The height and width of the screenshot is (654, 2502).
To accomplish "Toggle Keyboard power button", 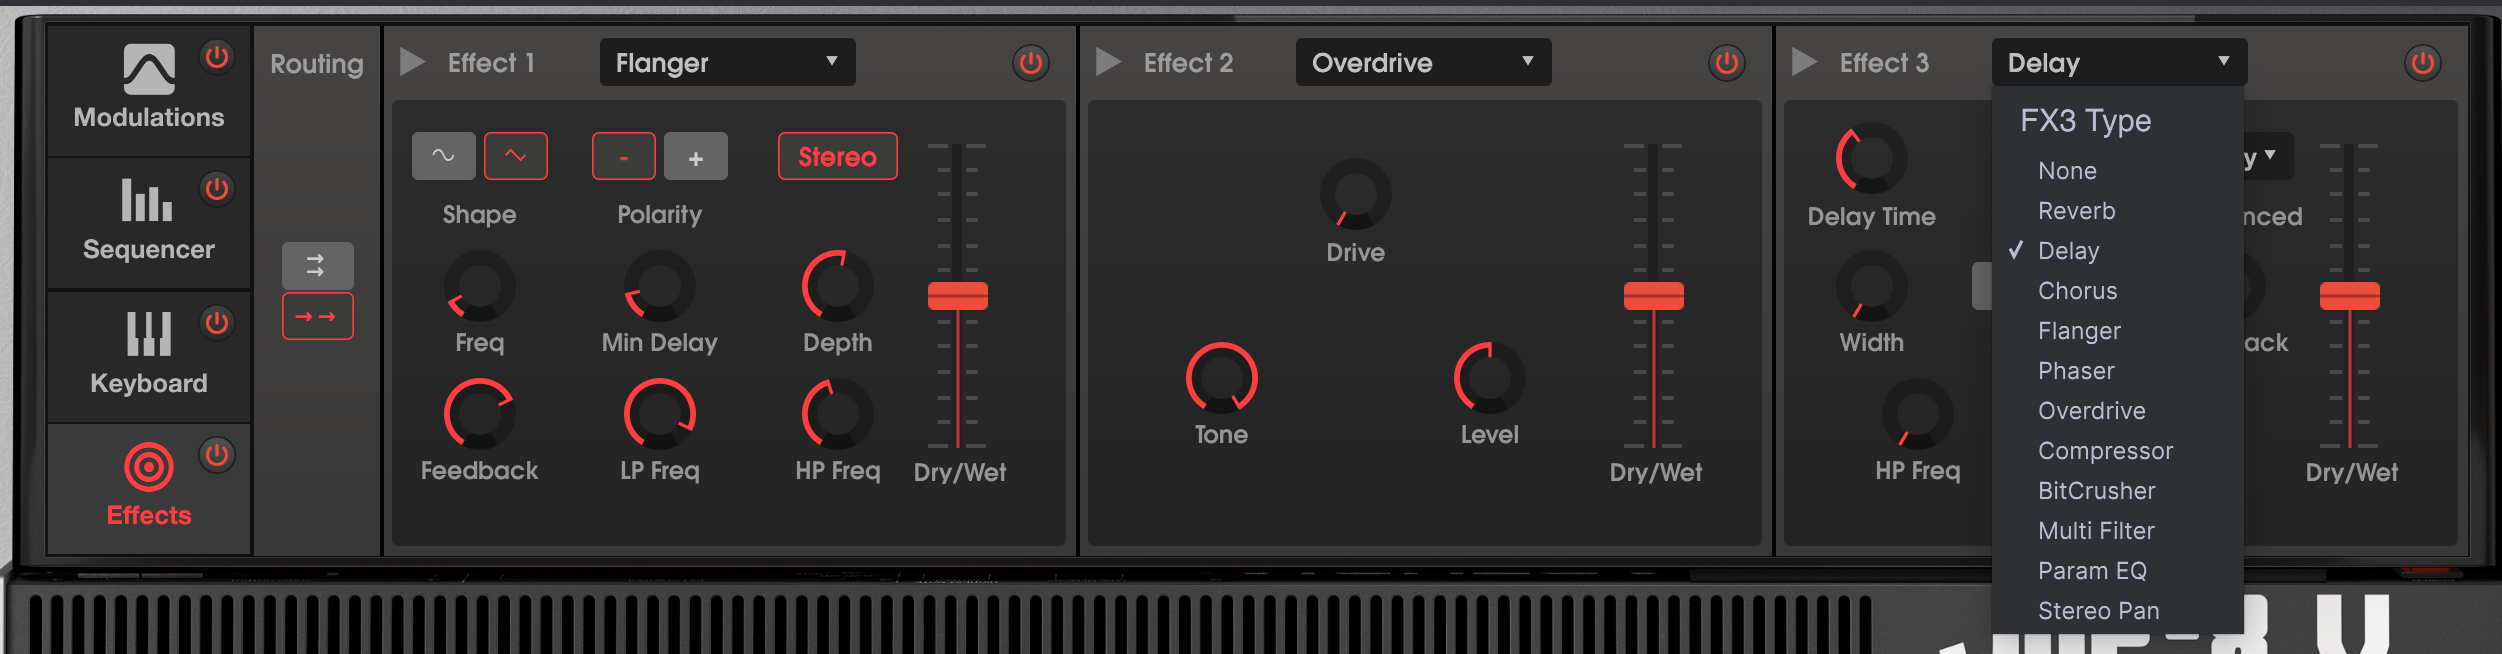I will tap(217, 323).
